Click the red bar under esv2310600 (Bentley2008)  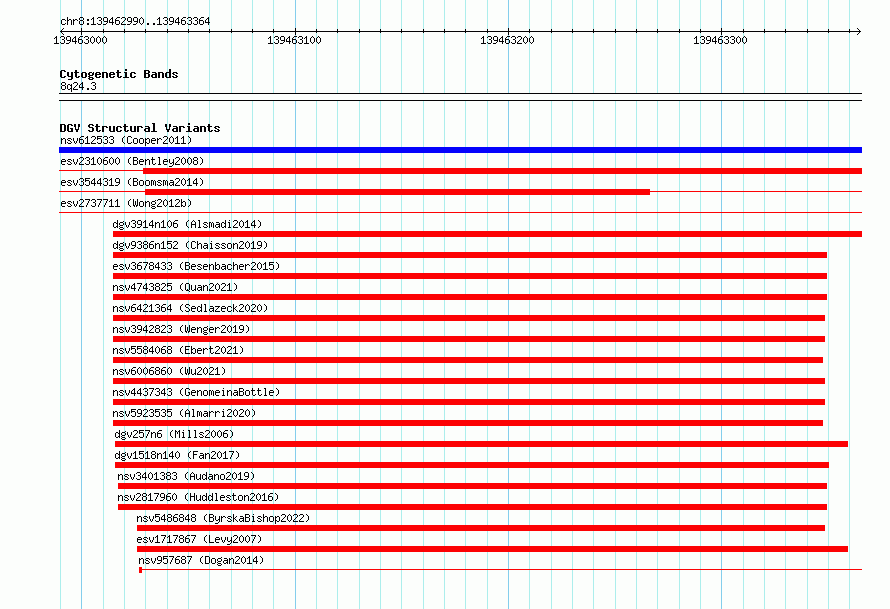tap(502, 171)
